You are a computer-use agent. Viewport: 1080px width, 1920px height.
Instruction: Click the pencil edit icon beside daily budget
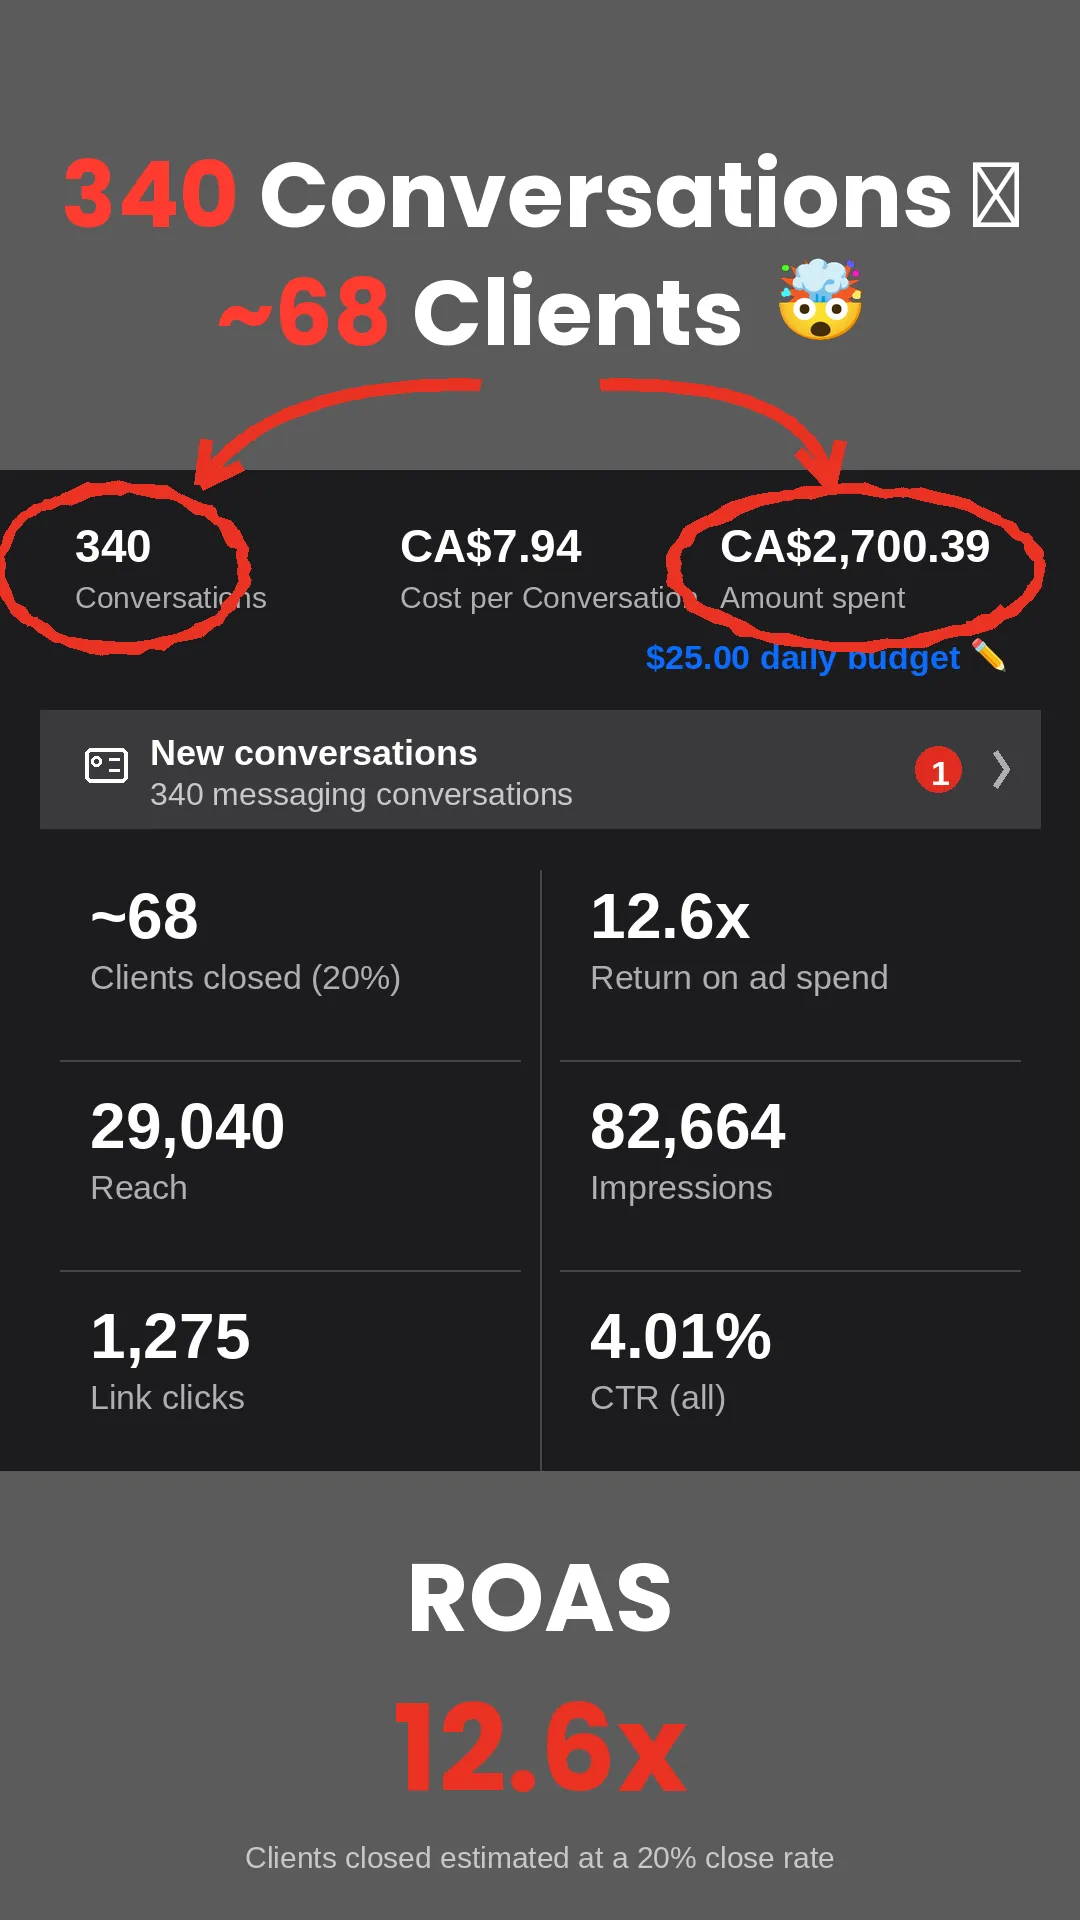coord(988,655)
